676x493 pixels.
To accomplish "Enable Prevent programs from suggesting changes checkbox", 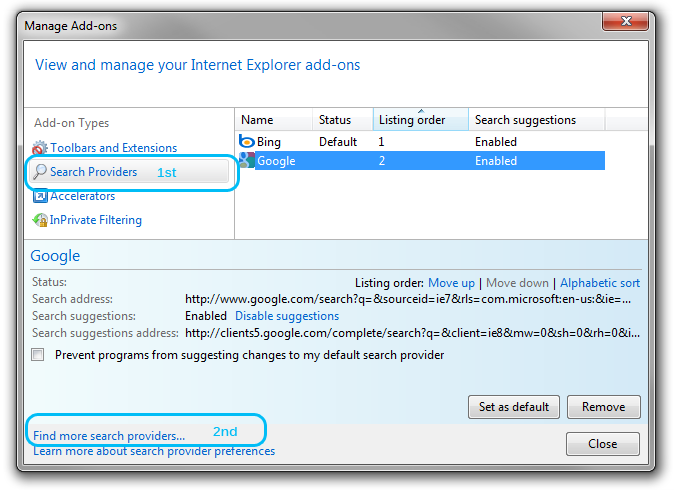I will pyautogui.click(x=38, y=355).
